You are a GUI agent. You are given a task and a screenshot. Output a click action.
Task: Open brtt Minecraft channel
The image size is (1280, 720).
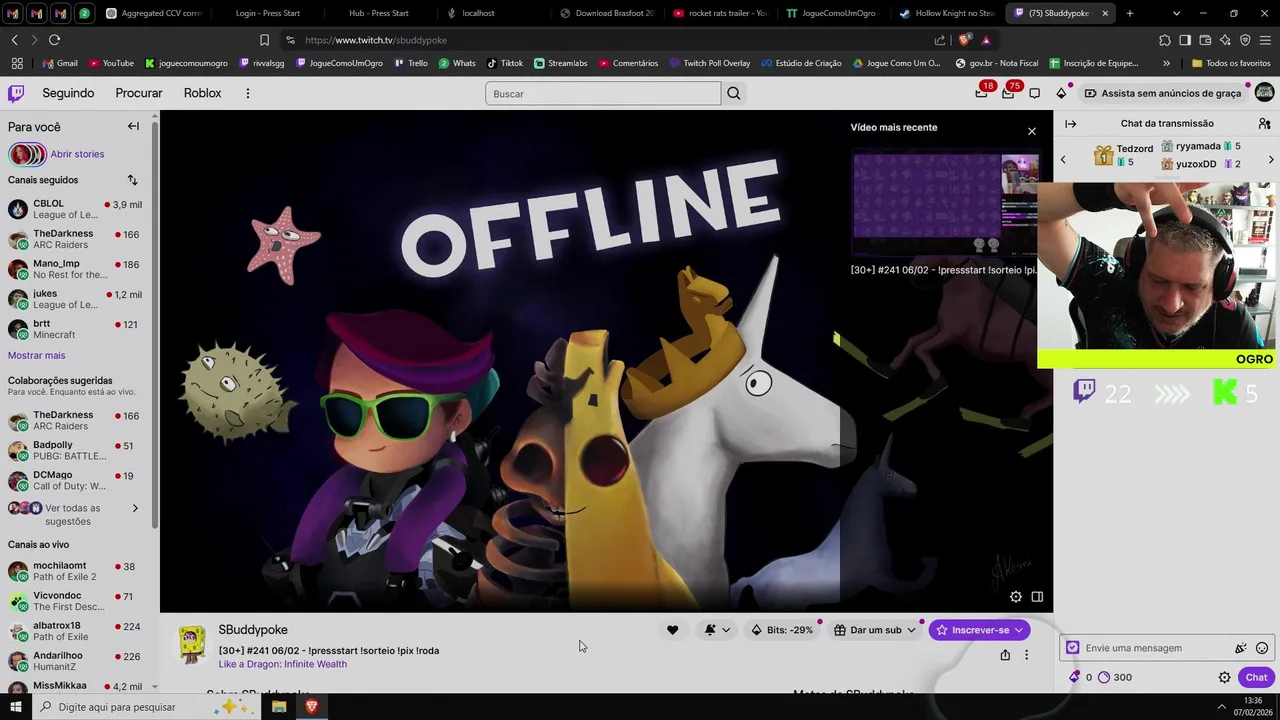[75, 329]
